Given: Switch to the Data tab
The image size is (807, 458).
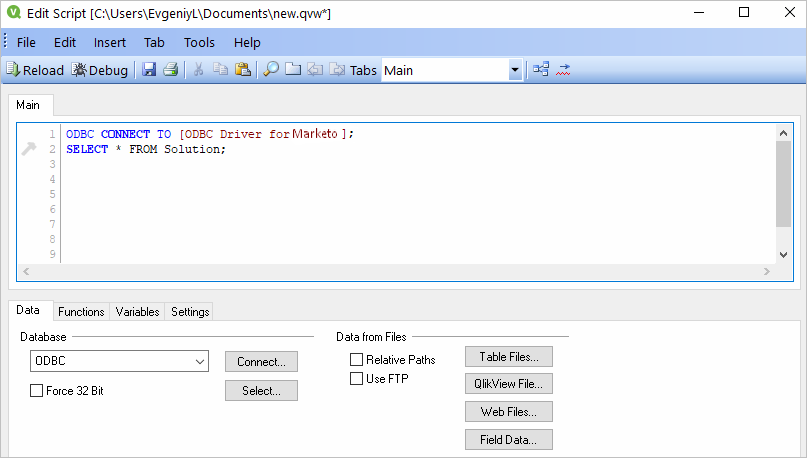Looking at the screenshot, I should tap(28, 310).
